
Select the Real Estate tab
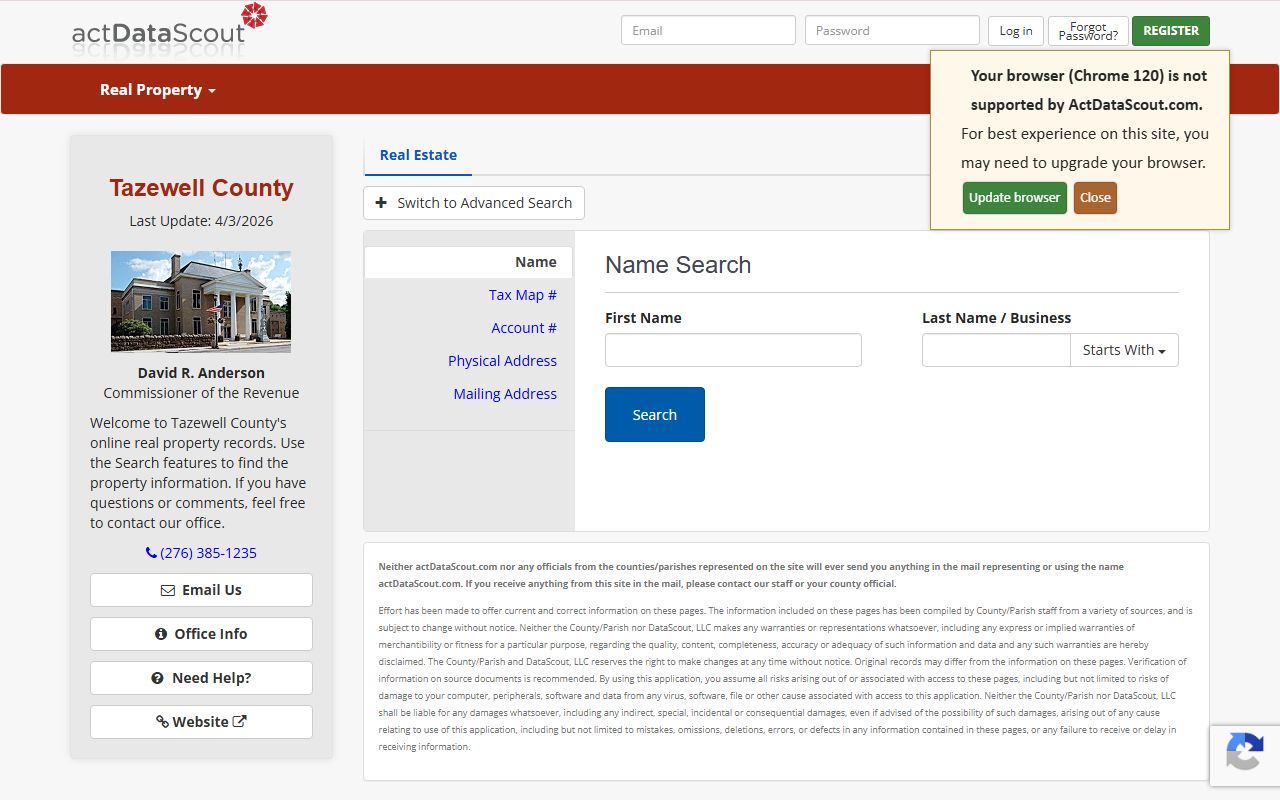pos(418,155)
